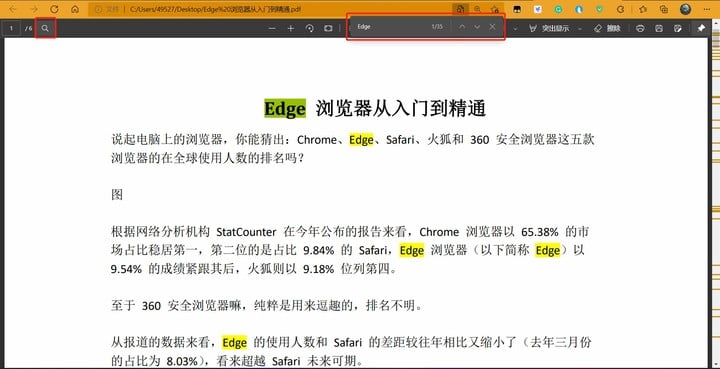Click the page number input field
Image resolution: width=720 pixels, height=369 pixels.
coord(11,28)
